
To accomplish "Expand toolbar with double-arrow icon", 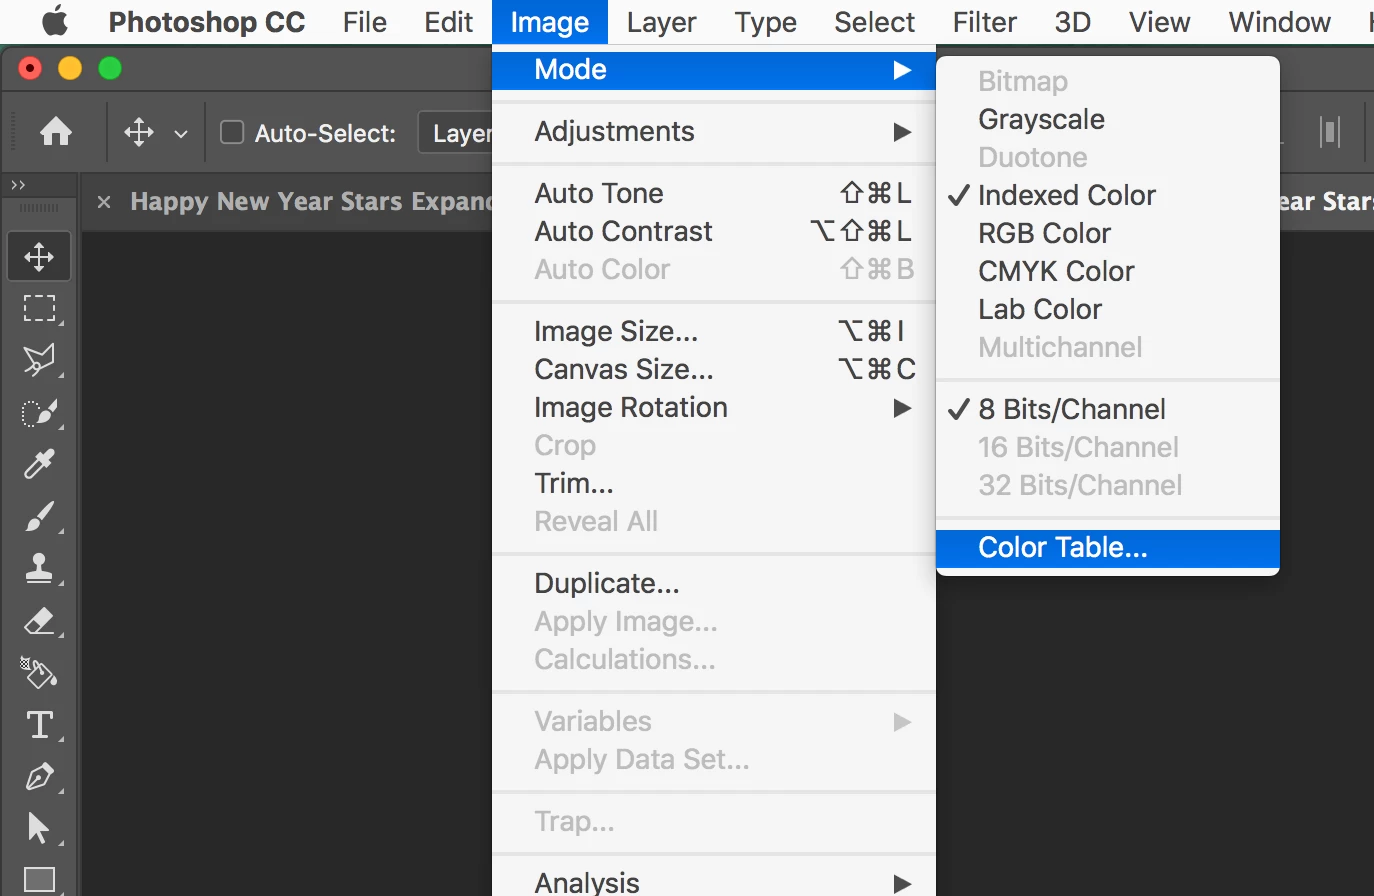I will 18,185.
